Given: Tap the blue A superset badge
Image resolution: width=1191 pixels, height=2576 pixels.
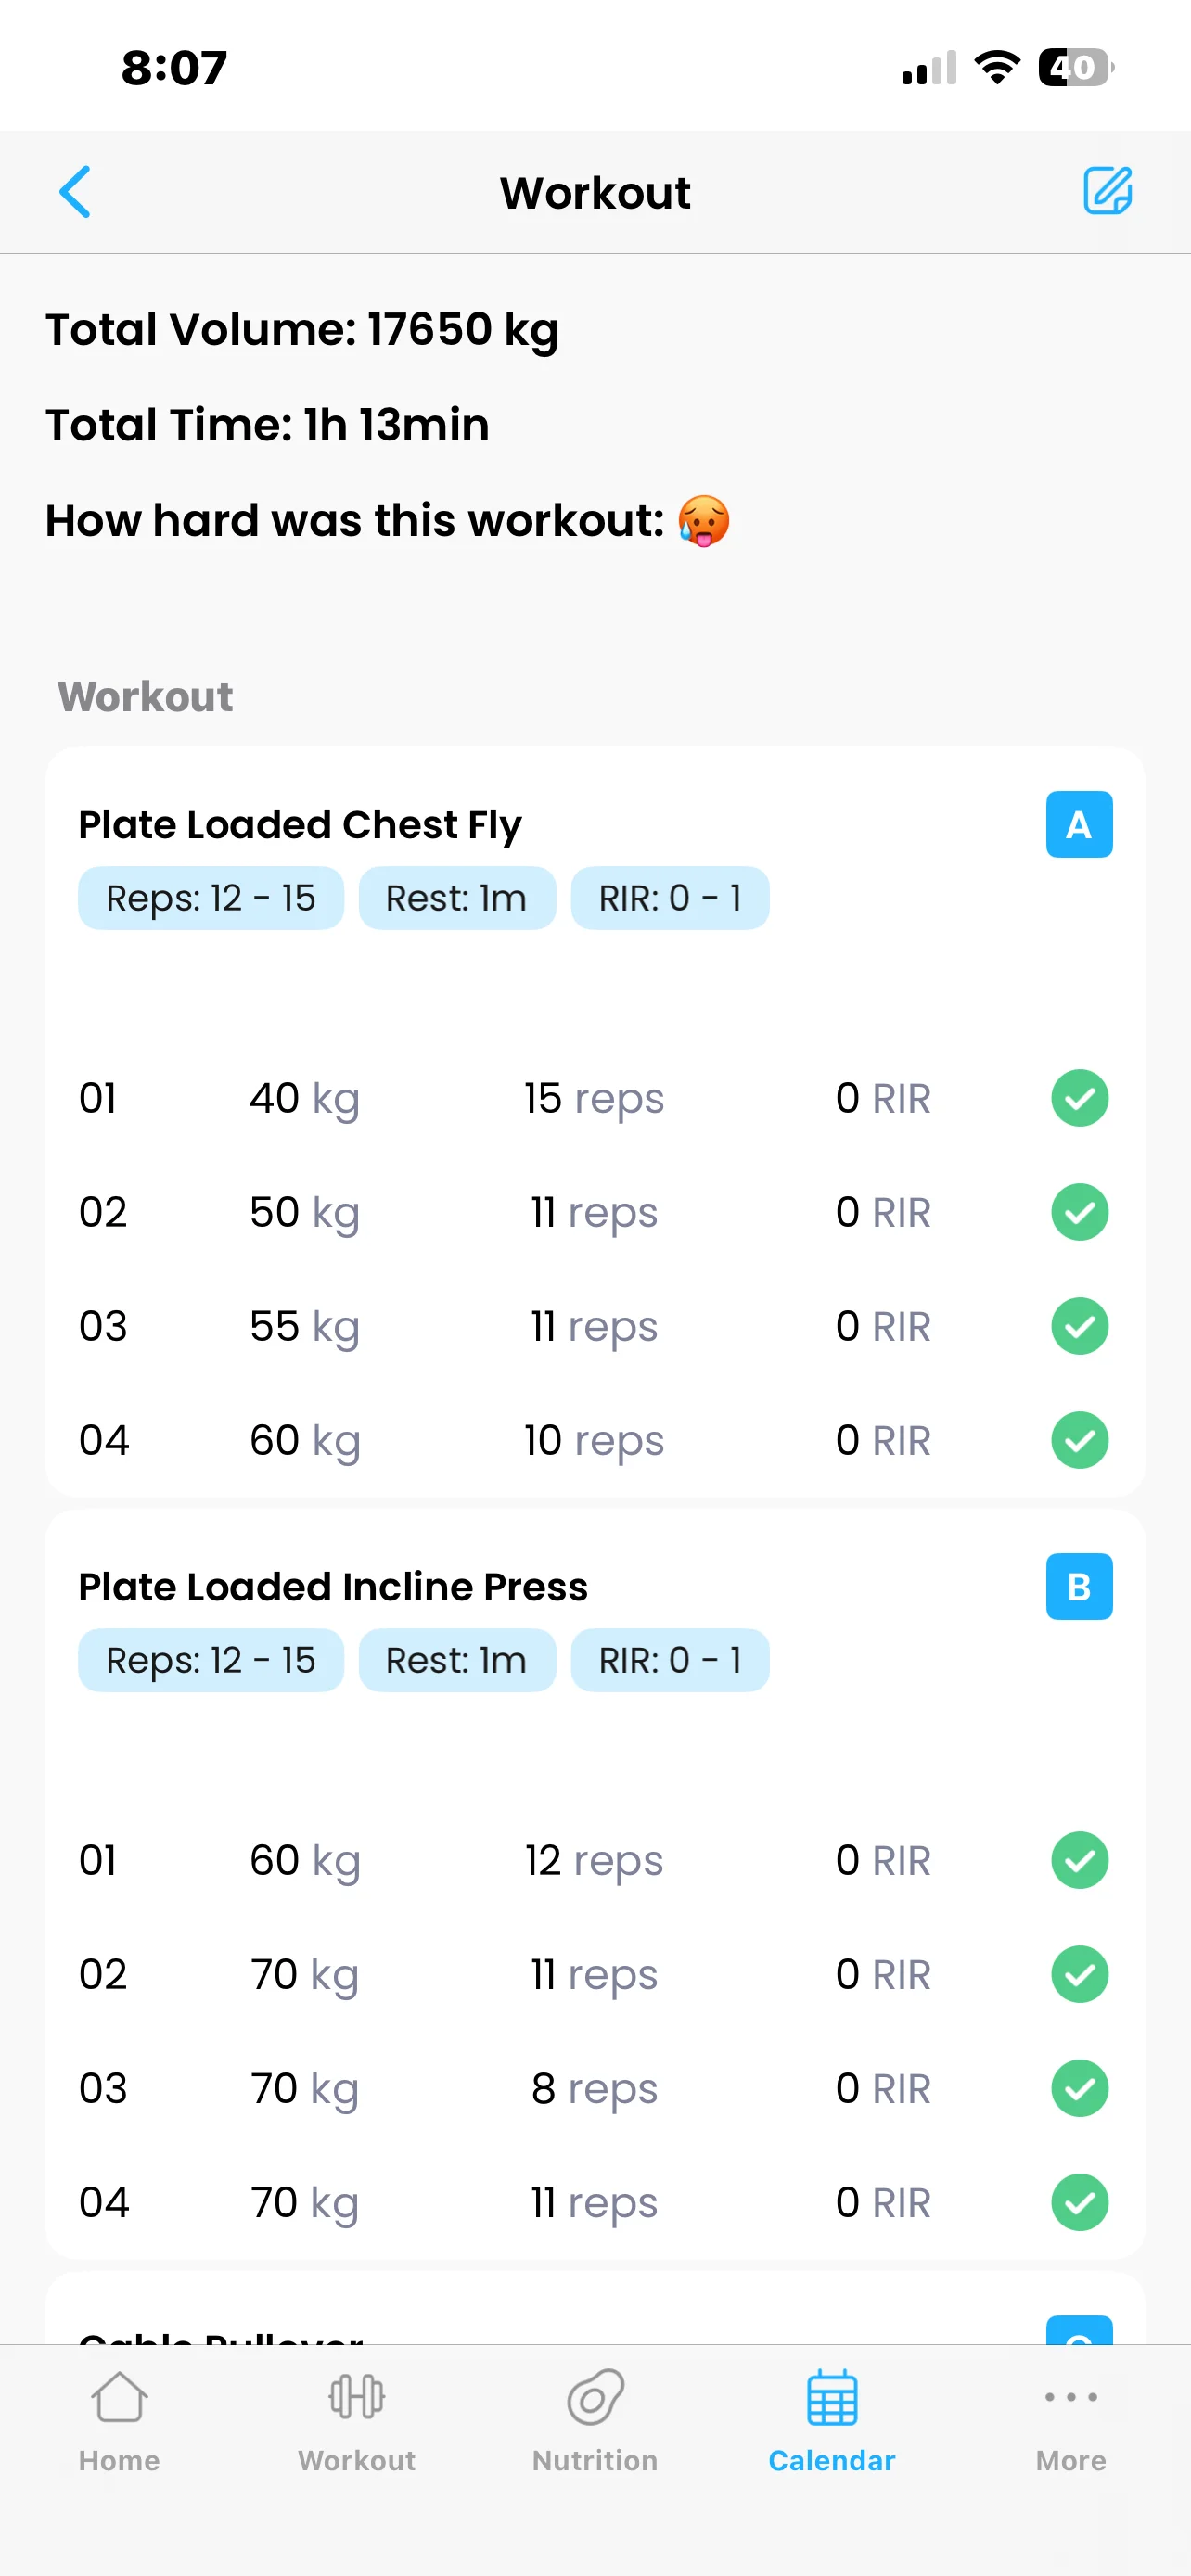Looking at the screenshot, I should tap(1078, 824).
